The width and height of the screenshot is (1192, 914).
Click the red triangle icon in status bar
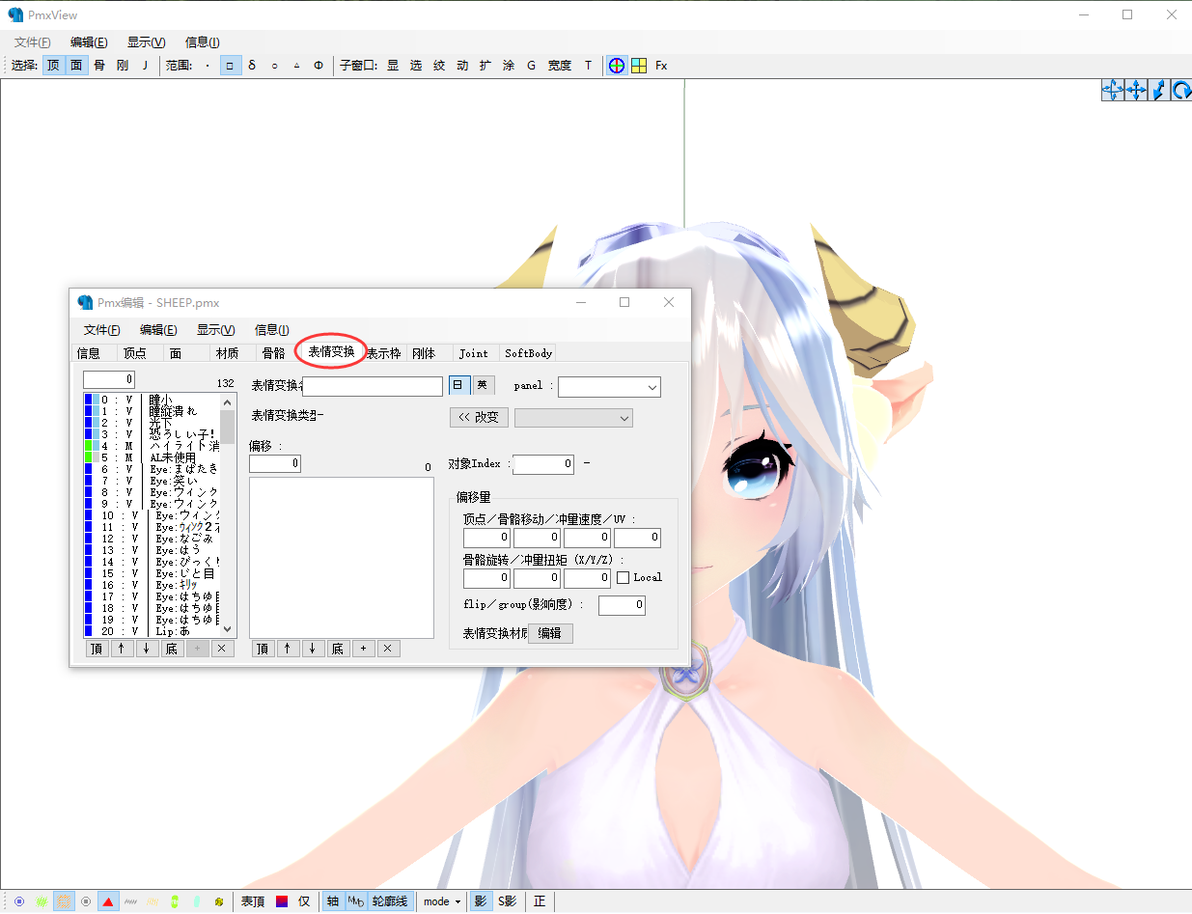coord(108,902)
